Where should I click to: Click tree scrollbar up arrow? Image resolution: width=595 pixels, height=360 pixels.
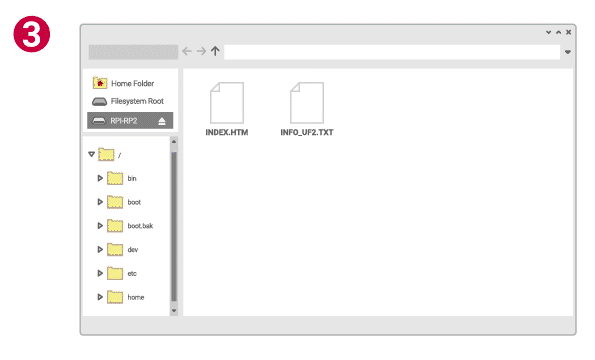coord(174,141)
